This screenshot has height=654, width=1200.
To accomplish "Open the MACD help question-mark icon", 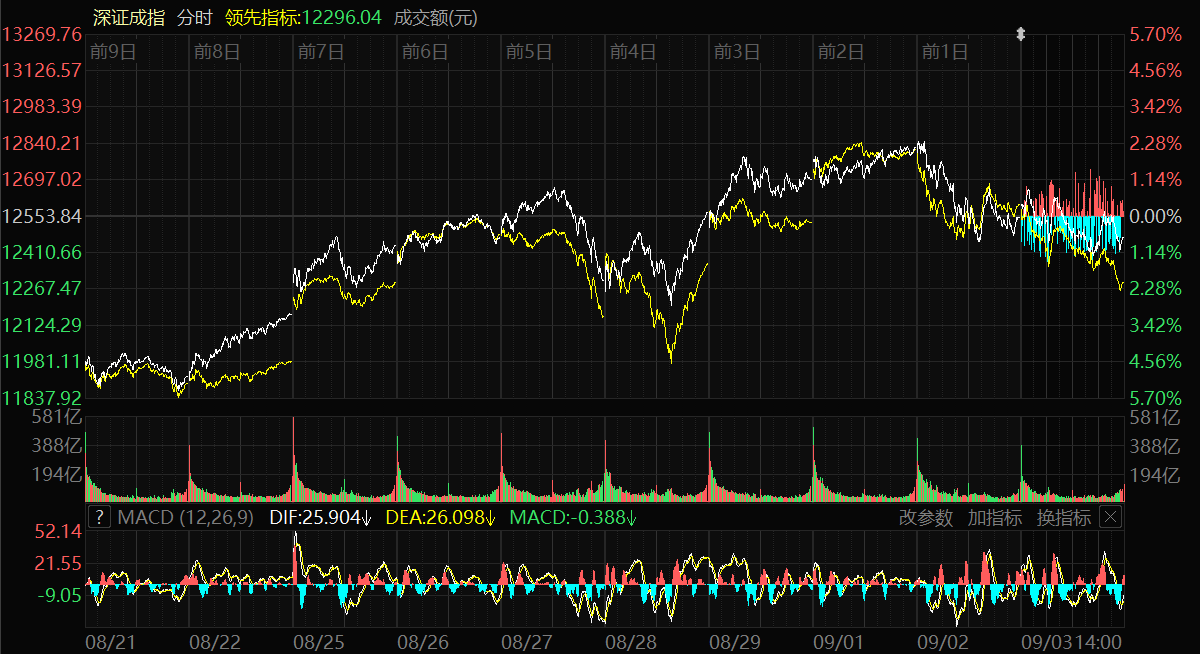I will [99, 517].
